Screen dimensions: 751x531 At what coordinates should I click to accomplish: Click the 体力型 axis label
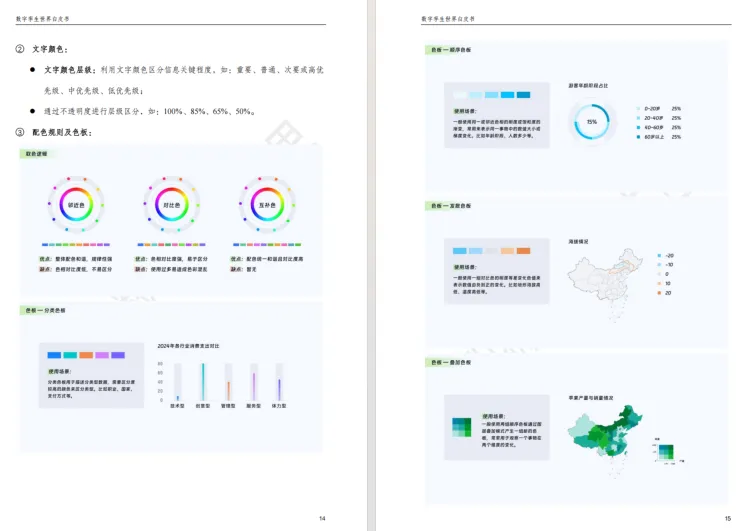click(x=279, y=406)
